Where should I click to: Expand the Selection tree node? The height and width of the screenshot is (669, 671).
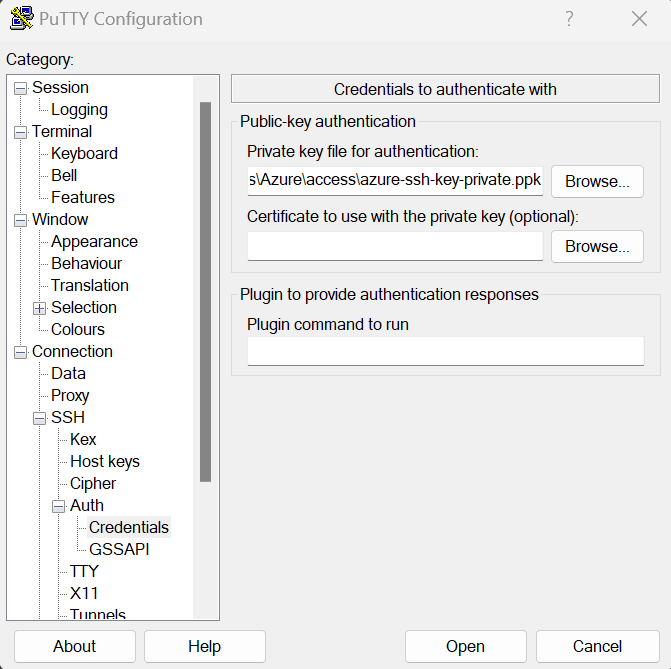click(x=39, y=309)
